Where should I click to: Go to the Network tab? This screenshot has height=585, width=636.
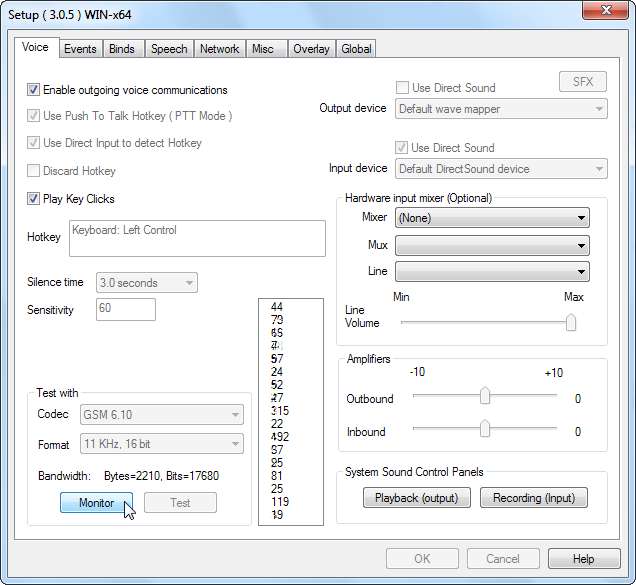click(219, 48)
